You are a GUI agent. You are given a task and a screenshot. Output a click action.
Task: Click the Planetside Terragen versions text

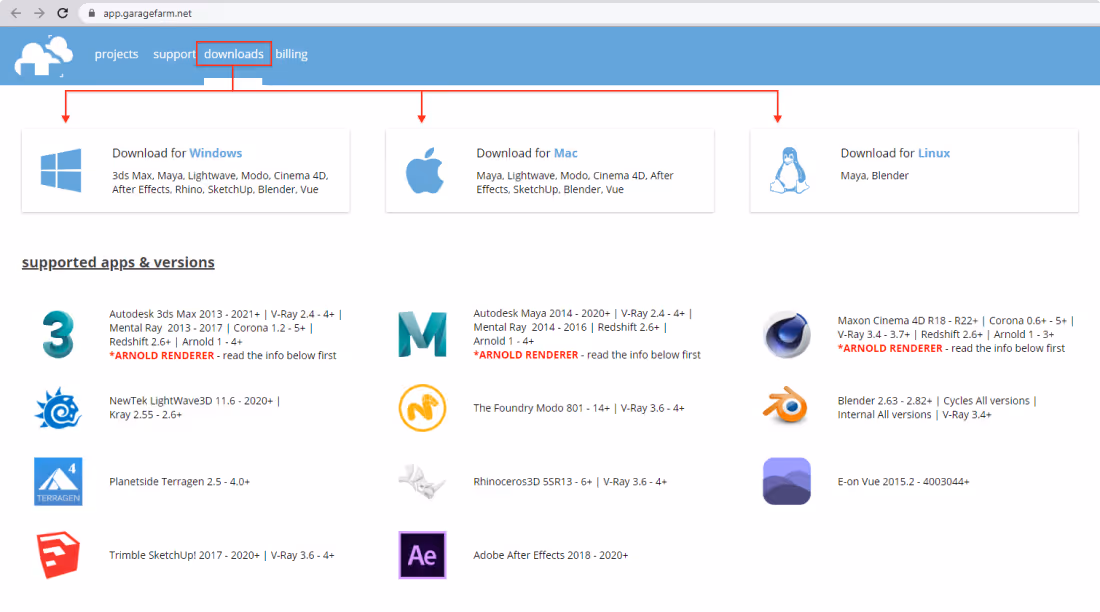click(x=180, y=481)
